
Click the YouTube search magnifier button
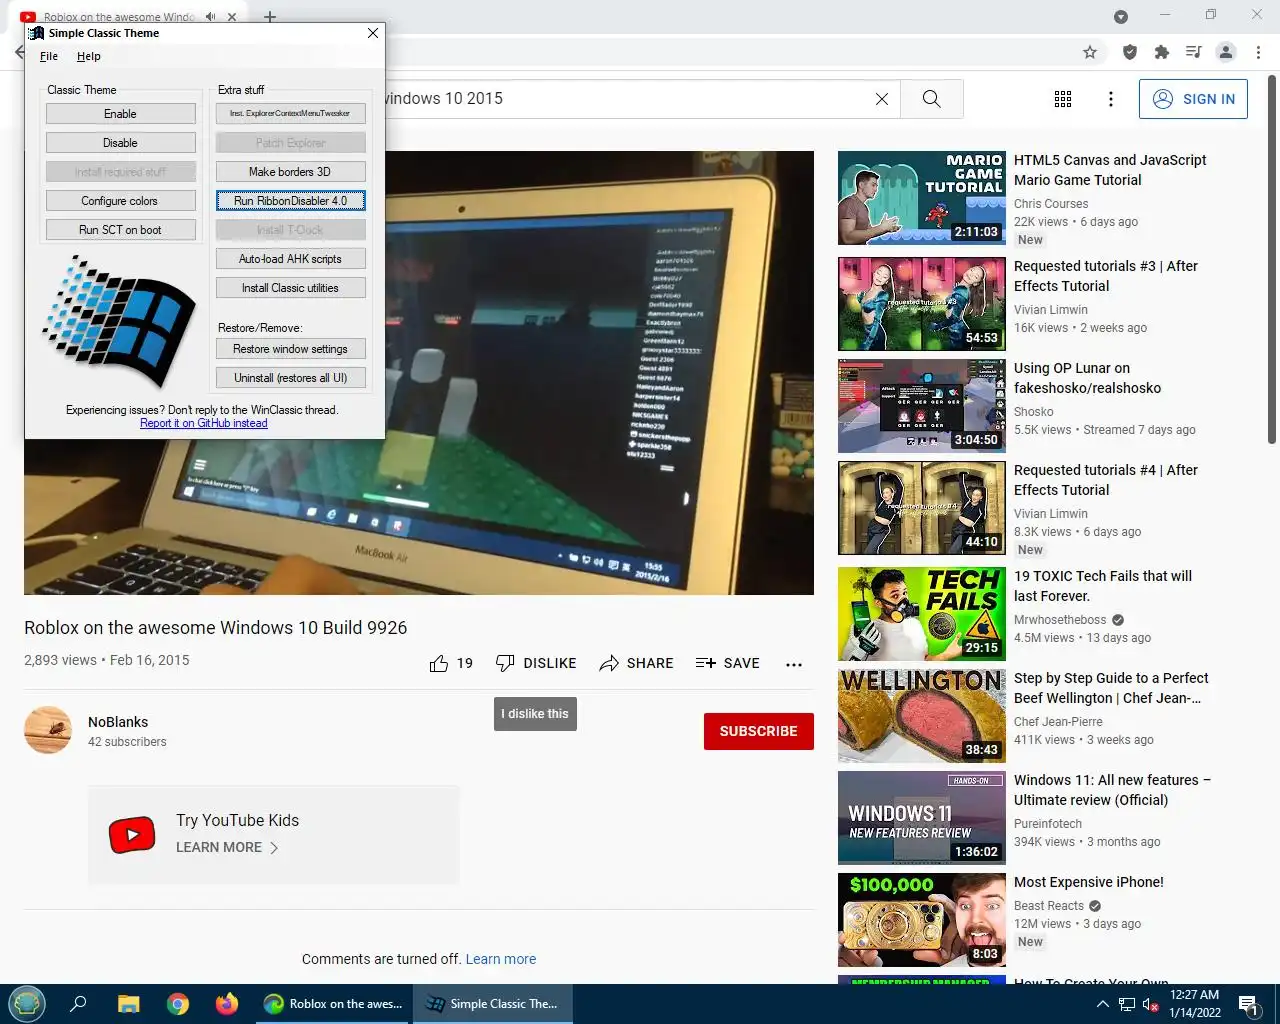931,99
